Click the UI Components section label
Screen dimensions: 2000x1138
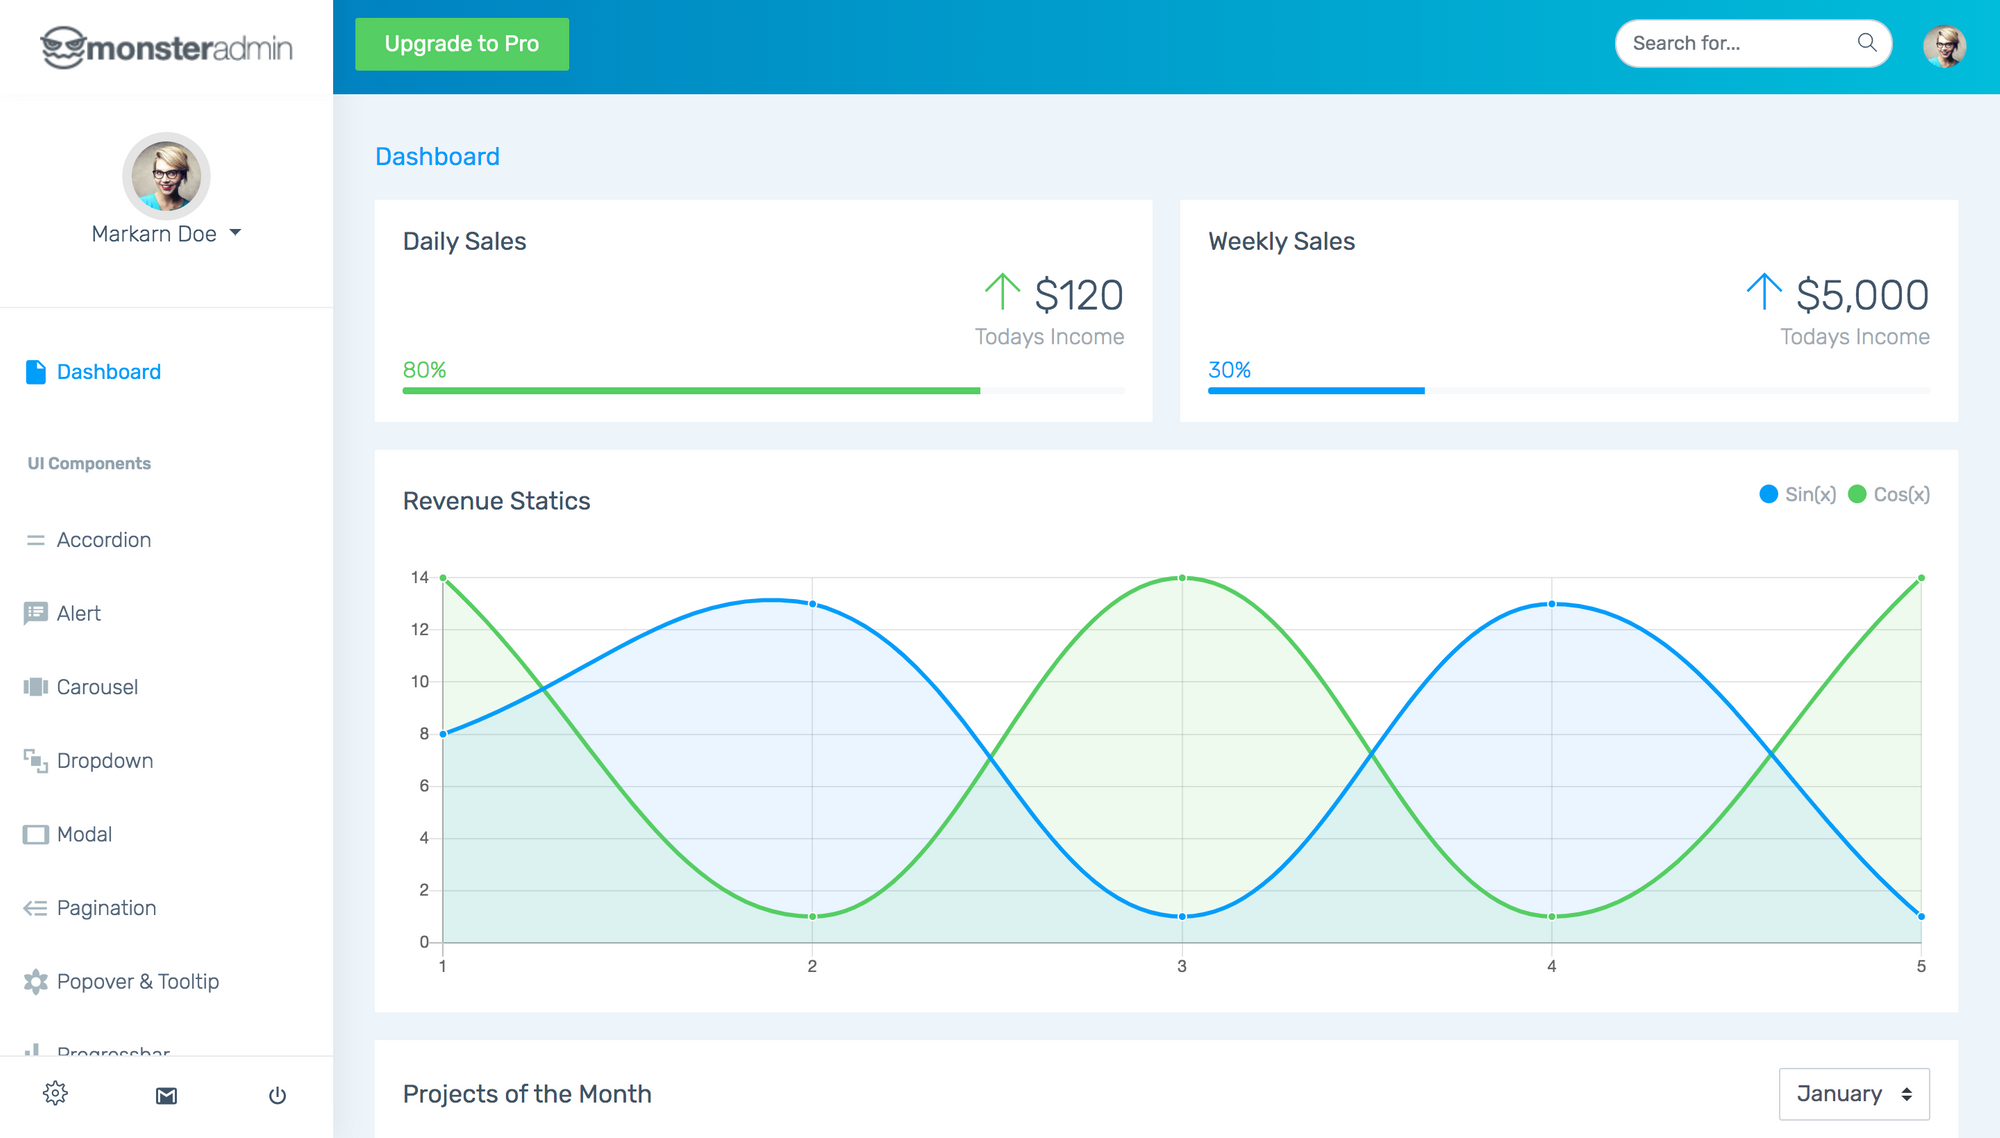[89, 464]
